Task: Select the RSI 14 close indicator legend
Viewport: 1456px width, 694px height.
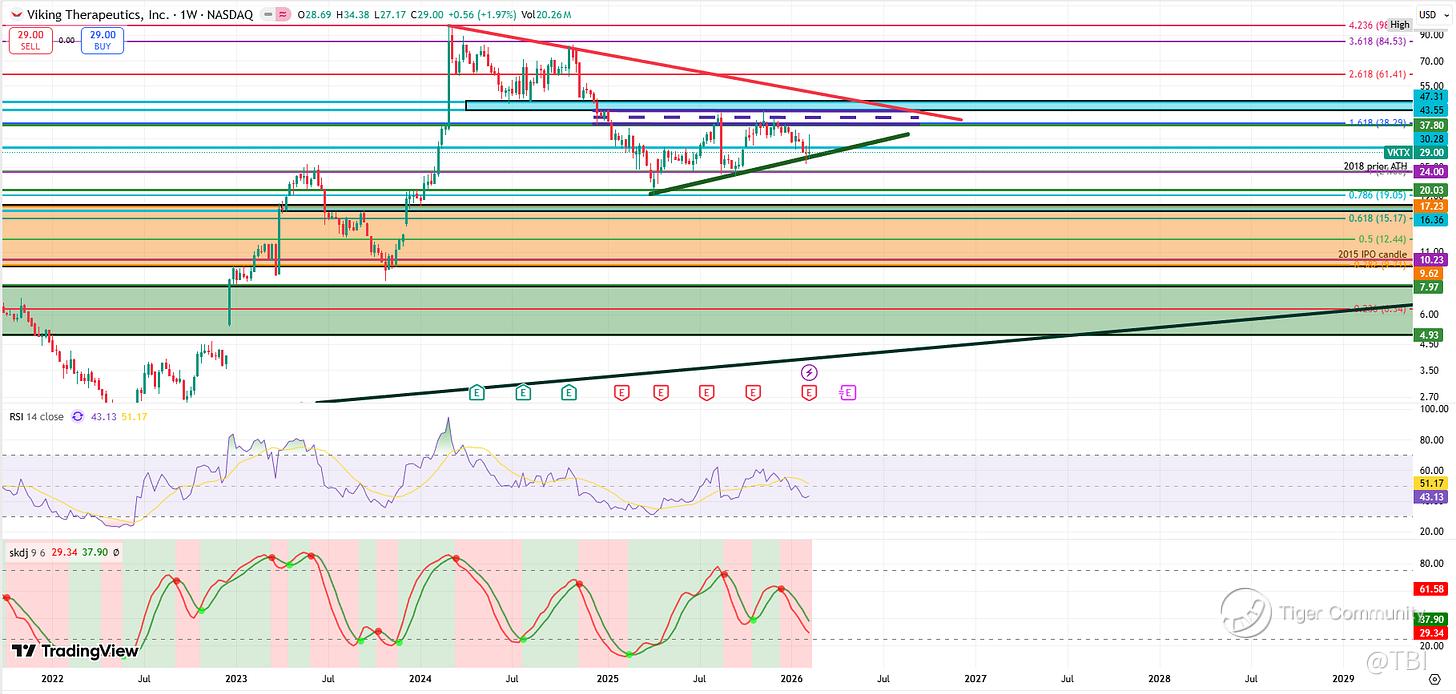Action: tap(36, 416)
